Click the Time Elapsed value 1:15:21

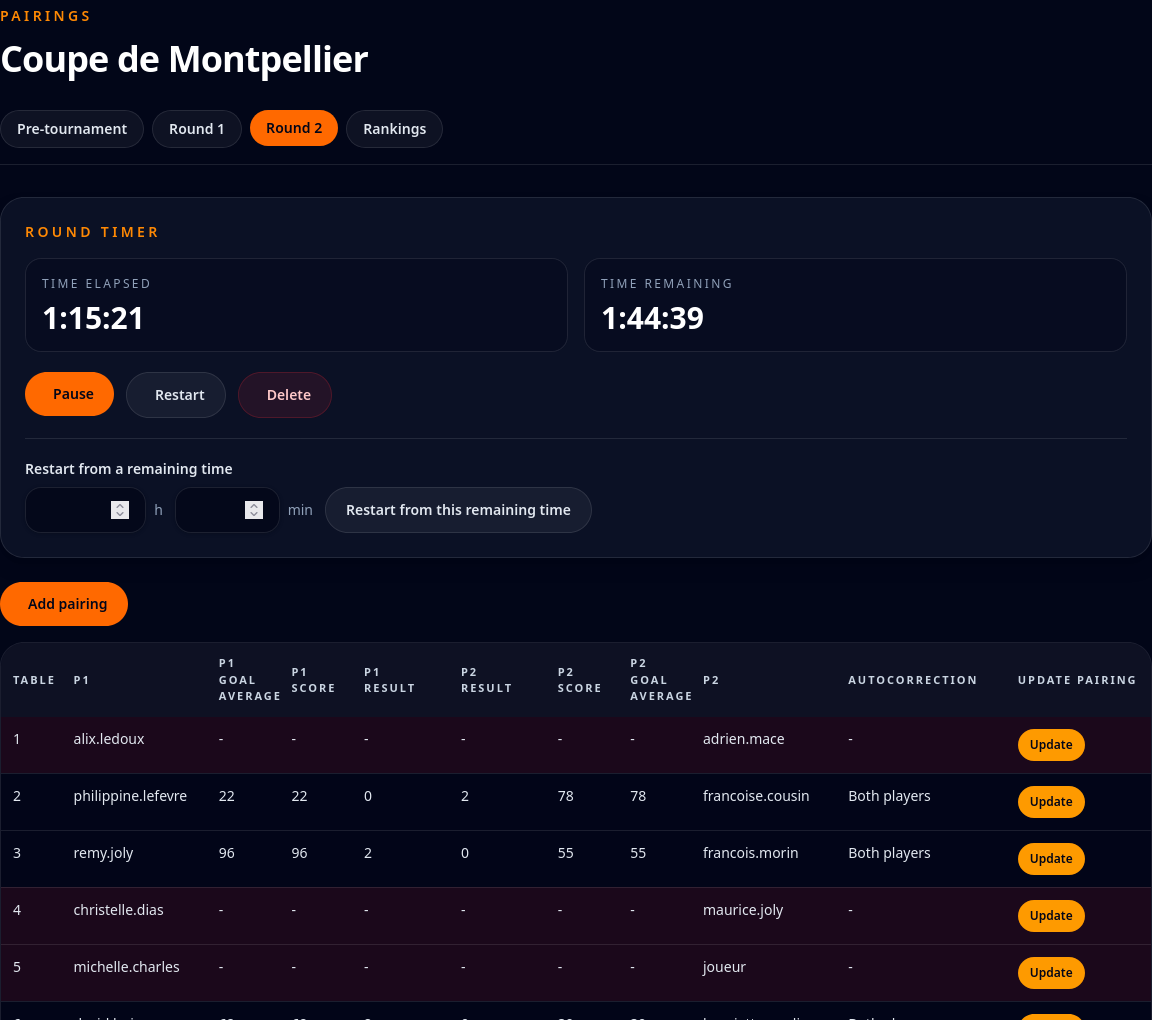(93, 318)
